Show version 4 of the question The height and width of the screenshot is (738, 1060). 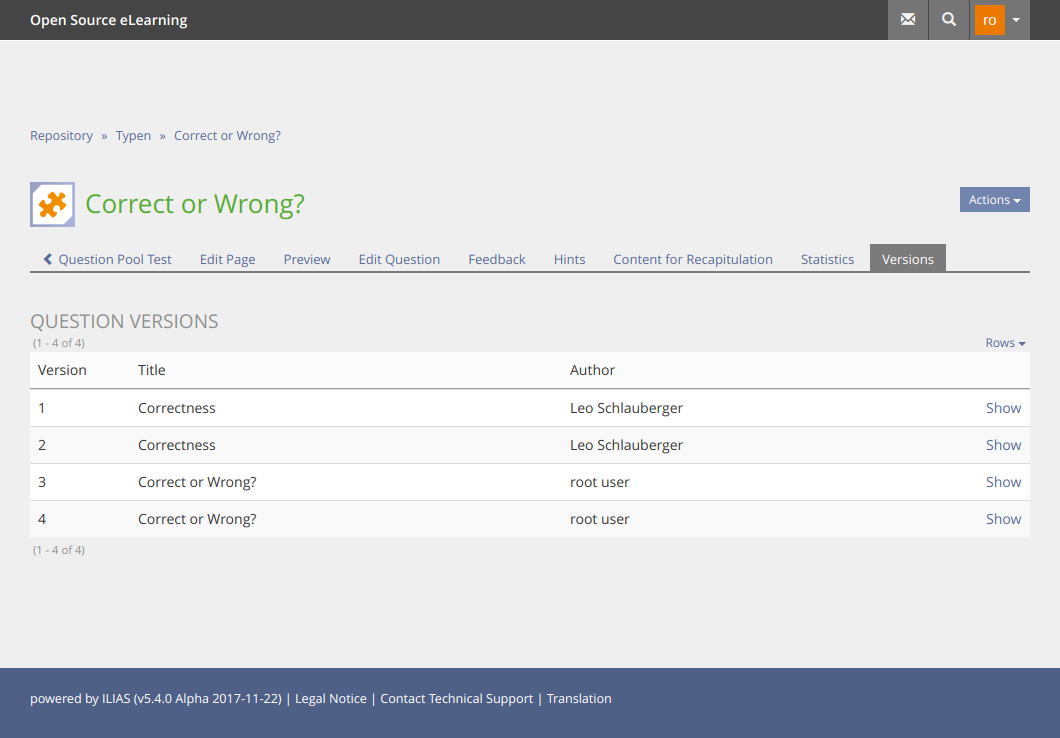[x=1003, y=519]
